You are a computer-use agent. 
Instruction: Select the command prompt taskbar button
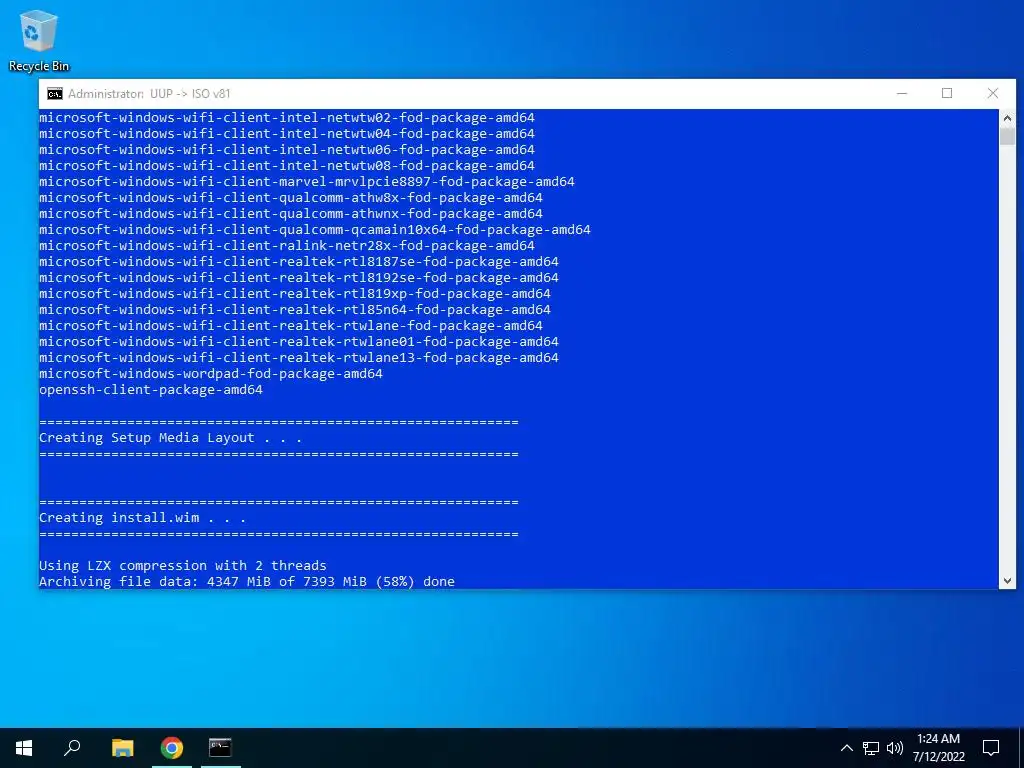220,747
